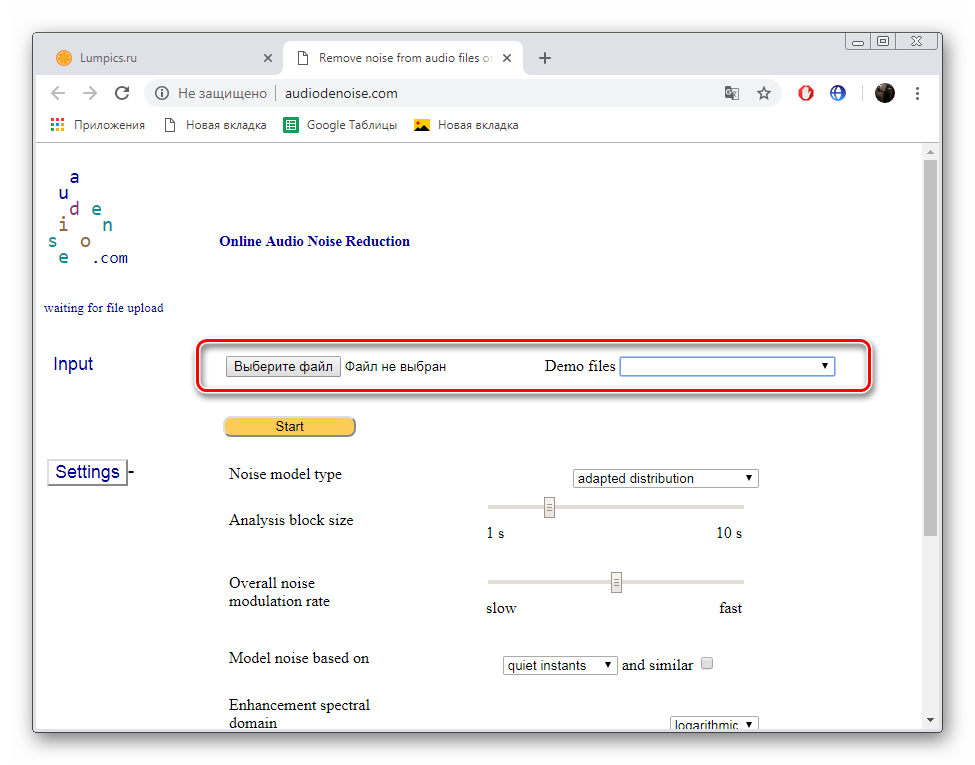Bookmark page with the star icon
Viewport: 975px width, 765px height.
pyautogui.click(x=764, y=93)
